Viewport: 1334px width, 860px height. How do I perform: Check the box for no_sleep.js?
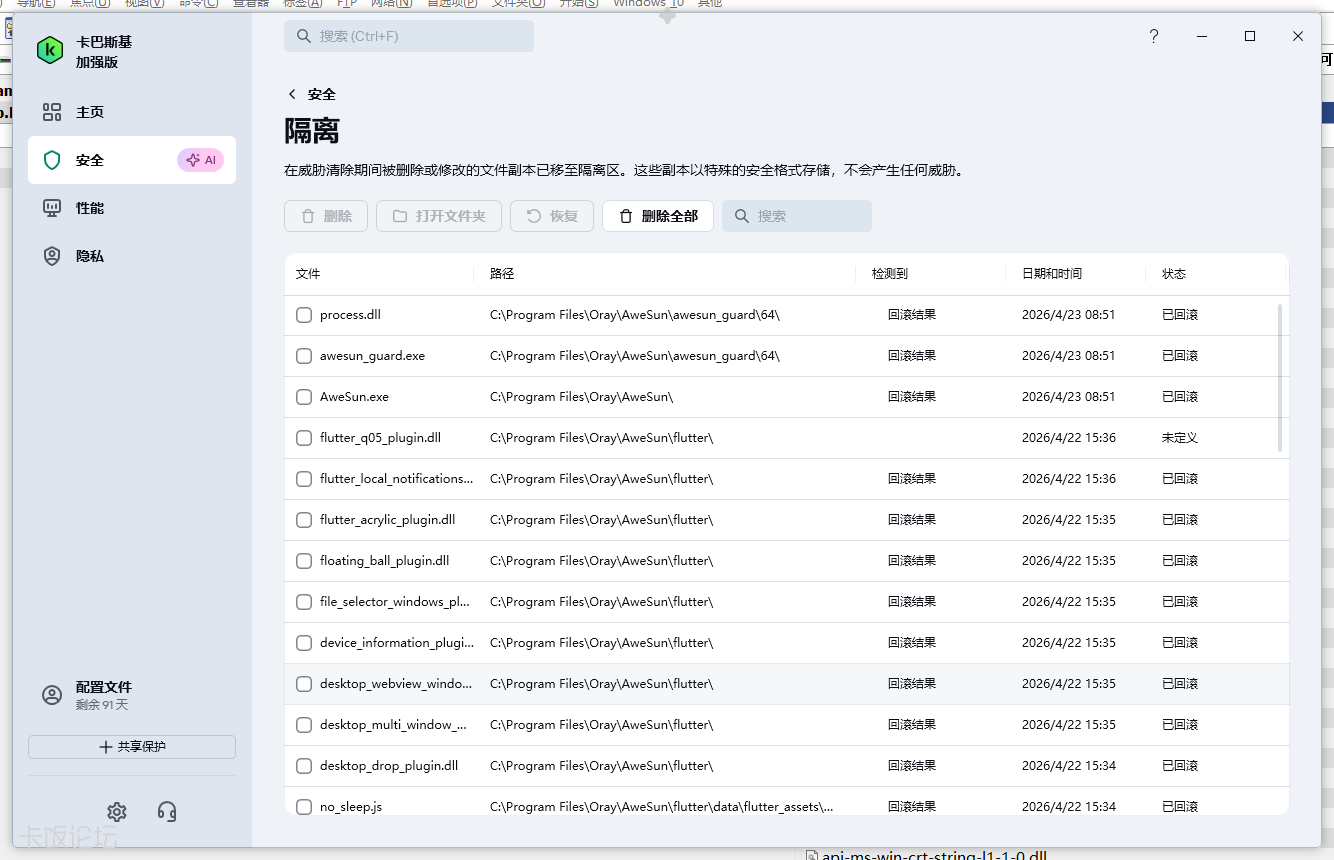click(x=304, y=807)
